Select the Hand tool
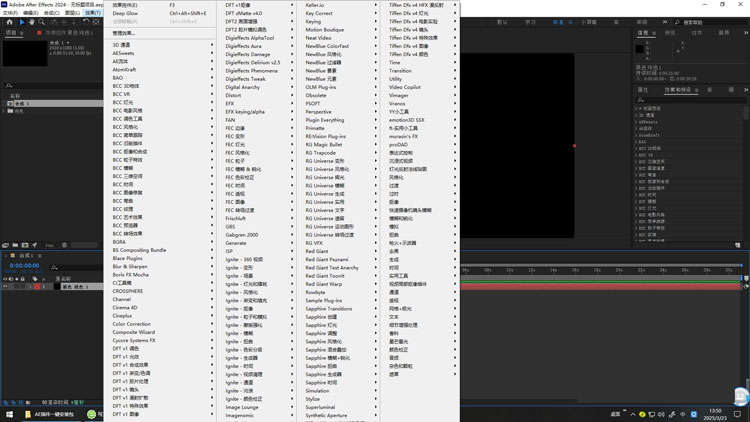This screenshot has width=750, height=422. click(33, 21)
